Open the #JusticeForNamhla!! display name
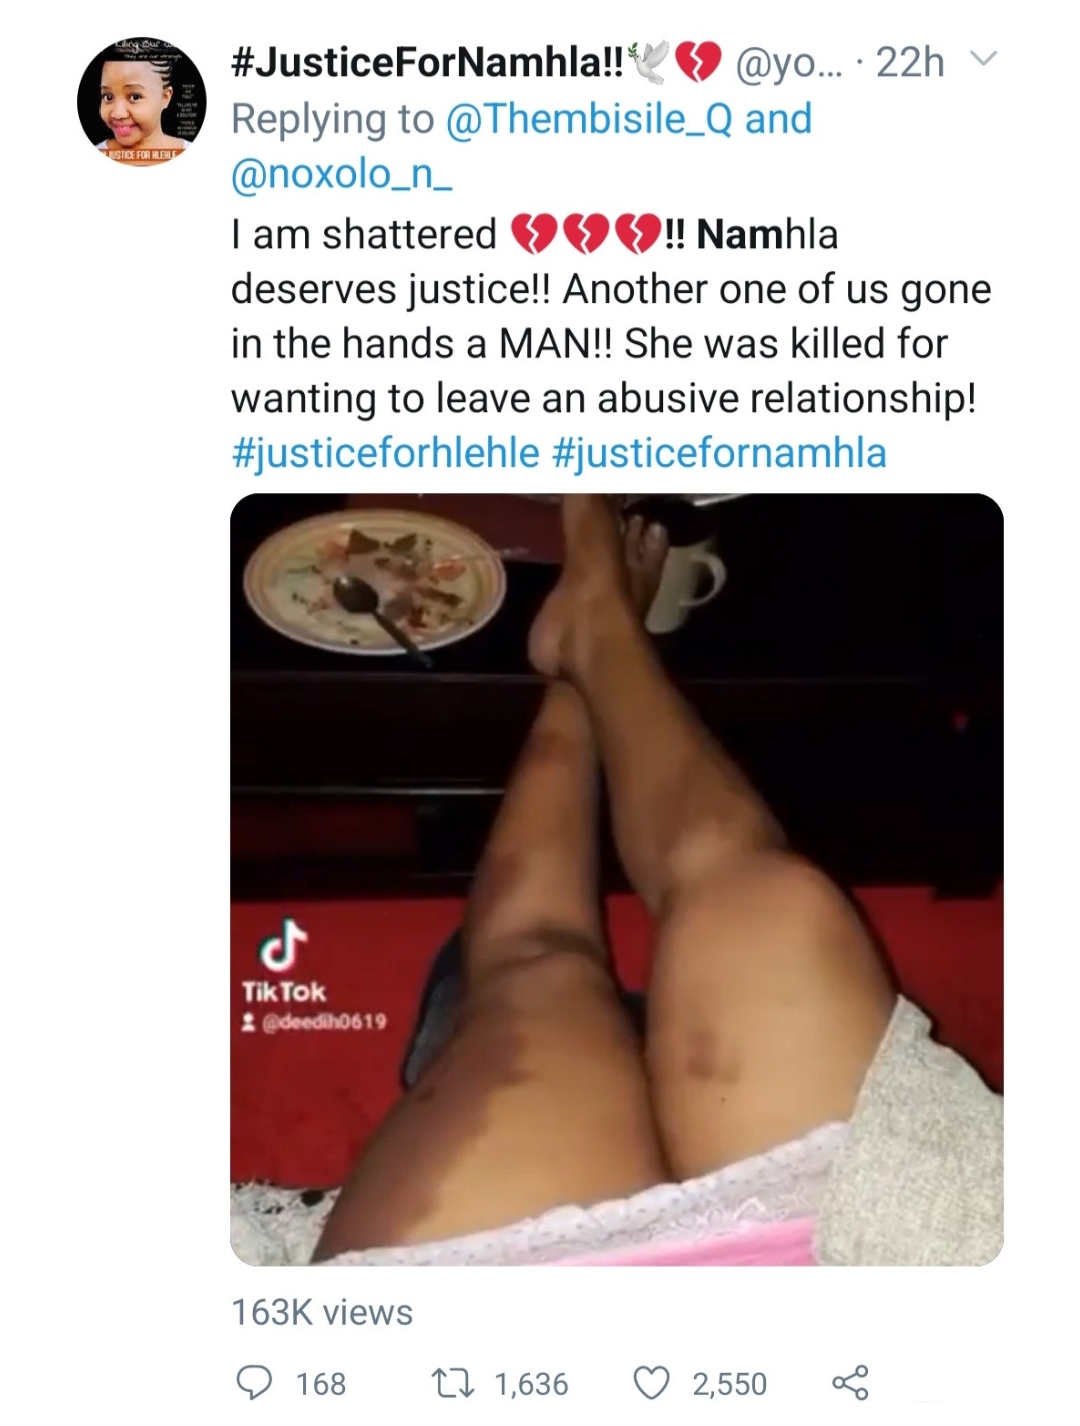Screen dimensions: 1080x1426 [x=427, y=62]
